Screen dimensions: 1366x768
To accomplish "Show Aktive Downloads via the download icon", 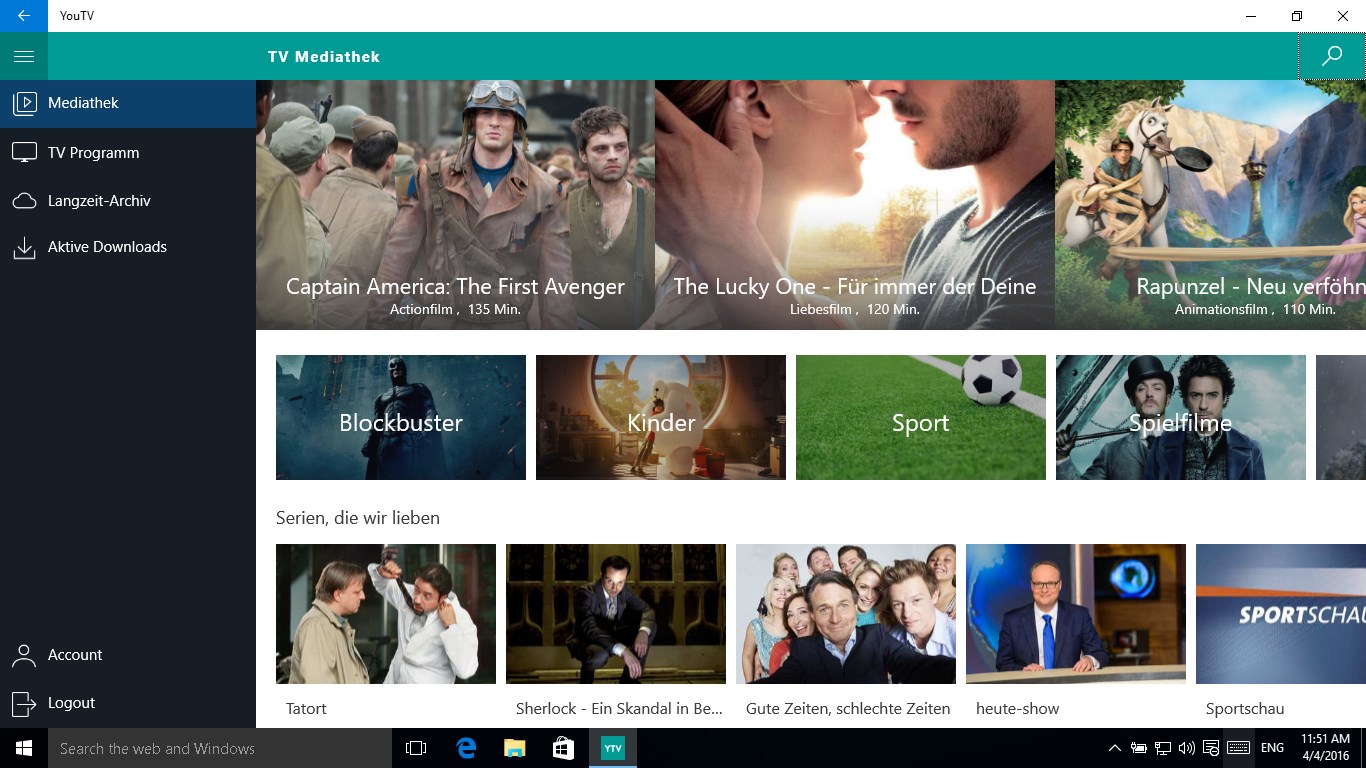I will pyautogui.click(x=24, y=246).
